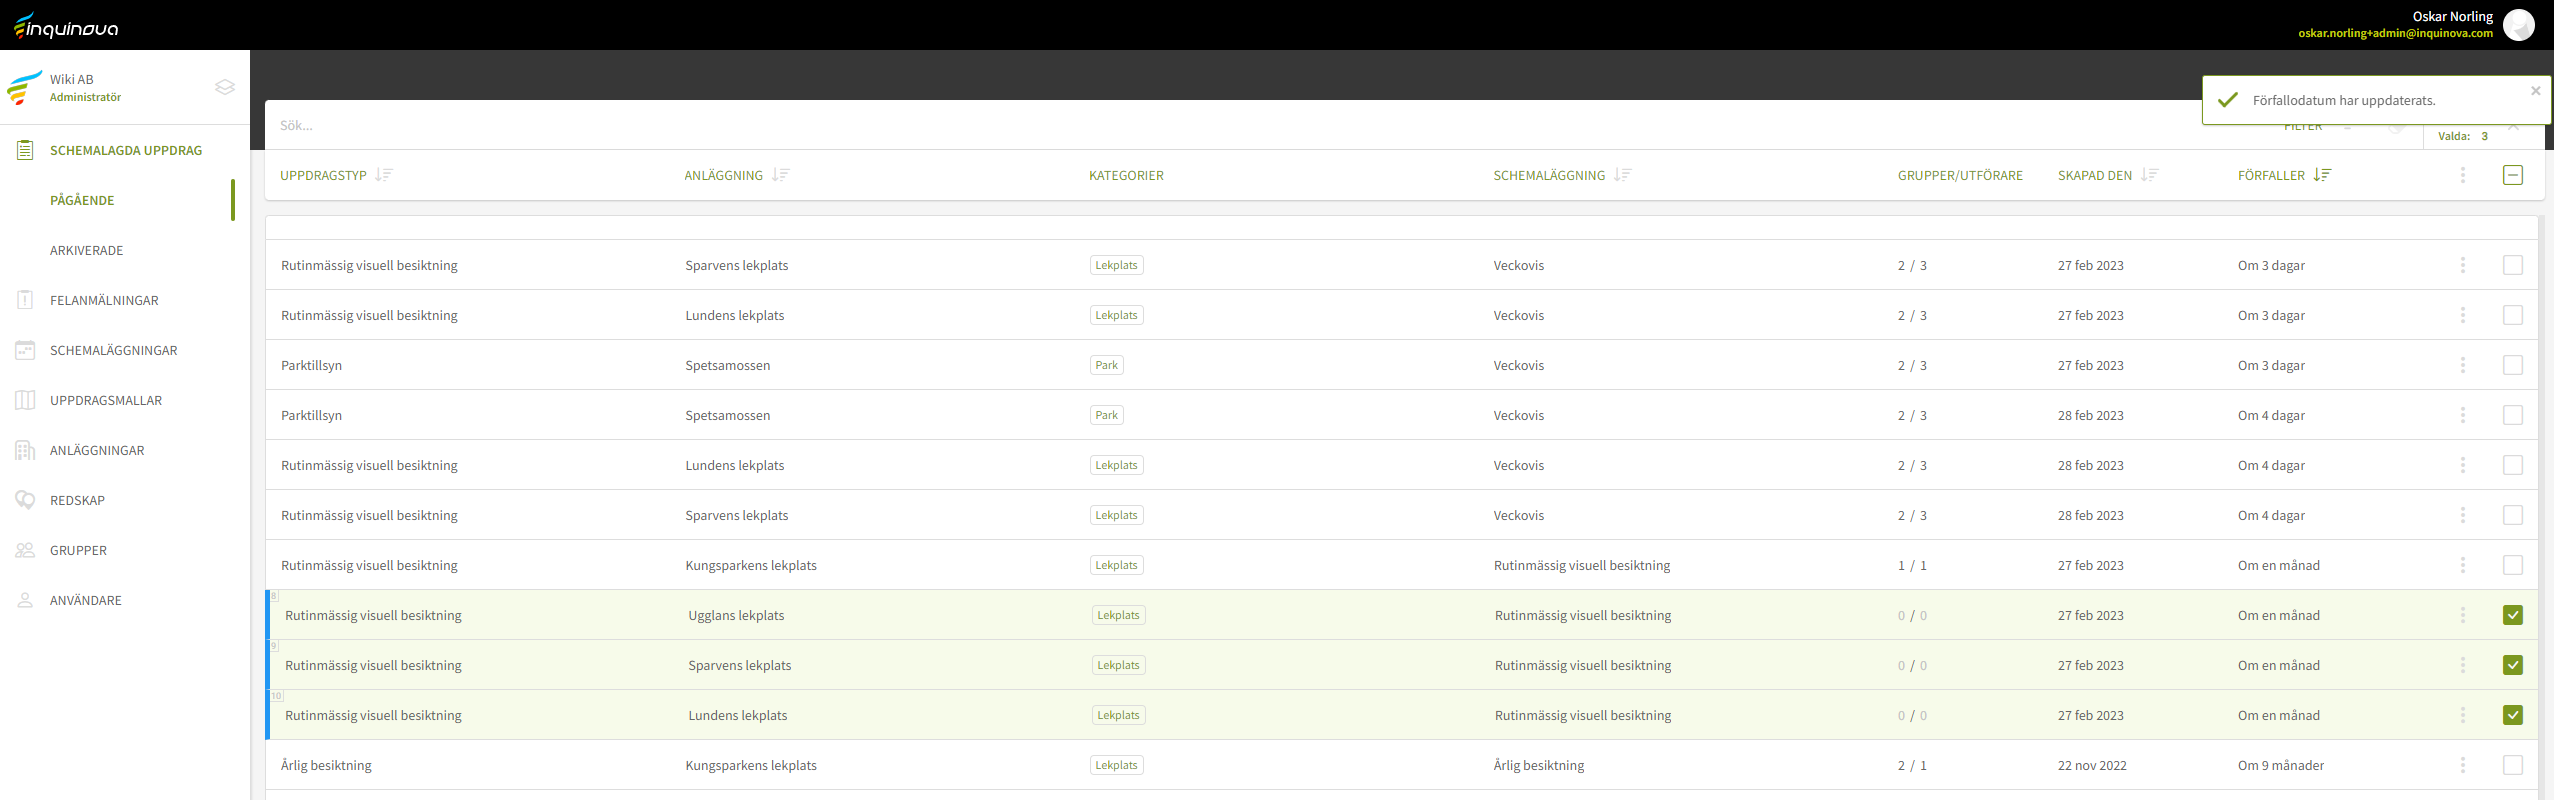Dismiss the Förfallodatum har uppdaterats notification
The height and width of the screenshot is (800, 2554).
coord(2535,91)
